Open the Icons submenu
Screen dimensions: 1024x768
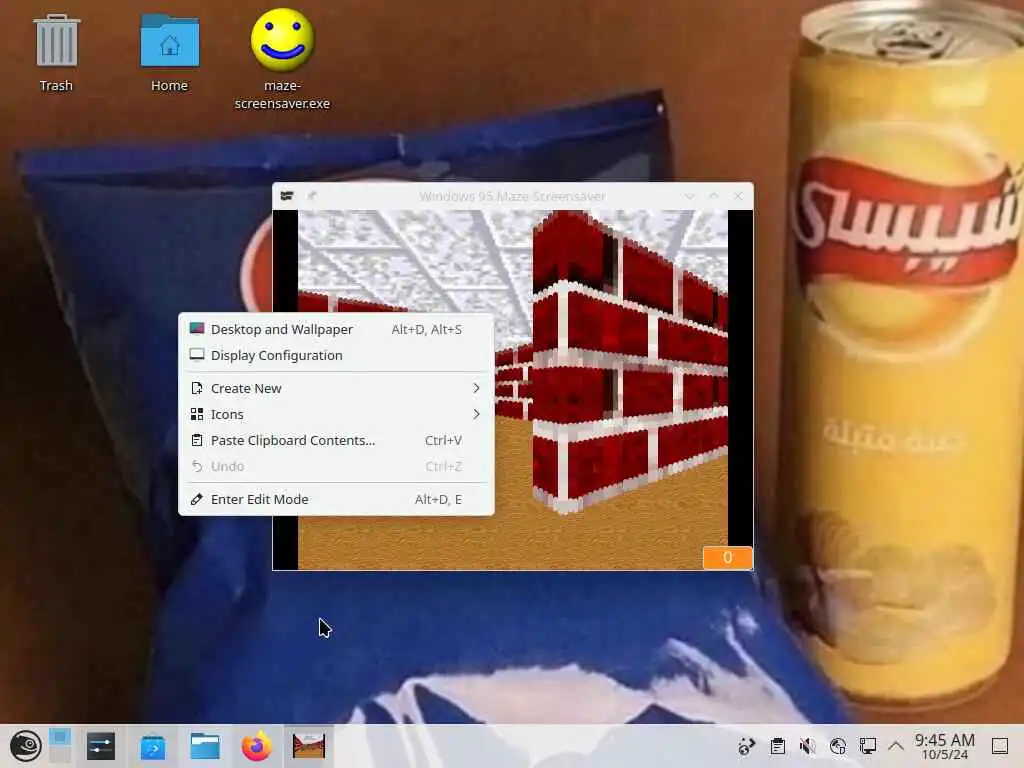pyautogui.click(x=336, y=414)
